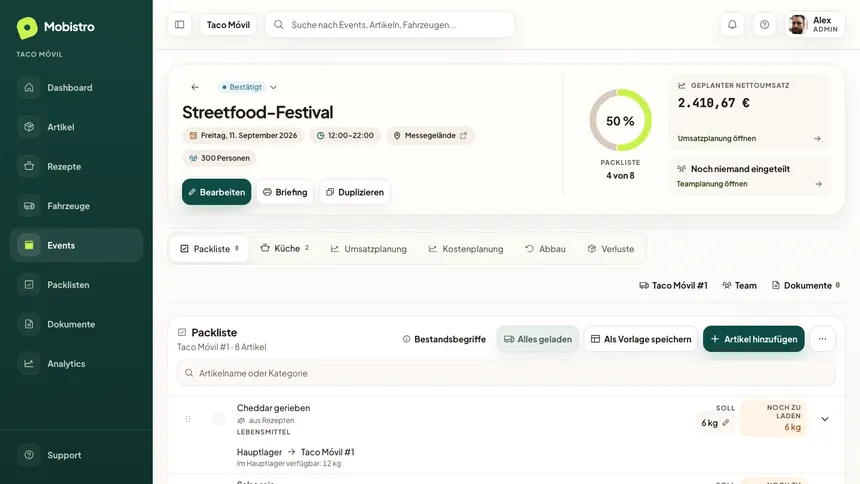The height and width of the screenshot is (484, 860).
Task: Check the Cheddar gerieben row circle
Action: pos(219,419)
